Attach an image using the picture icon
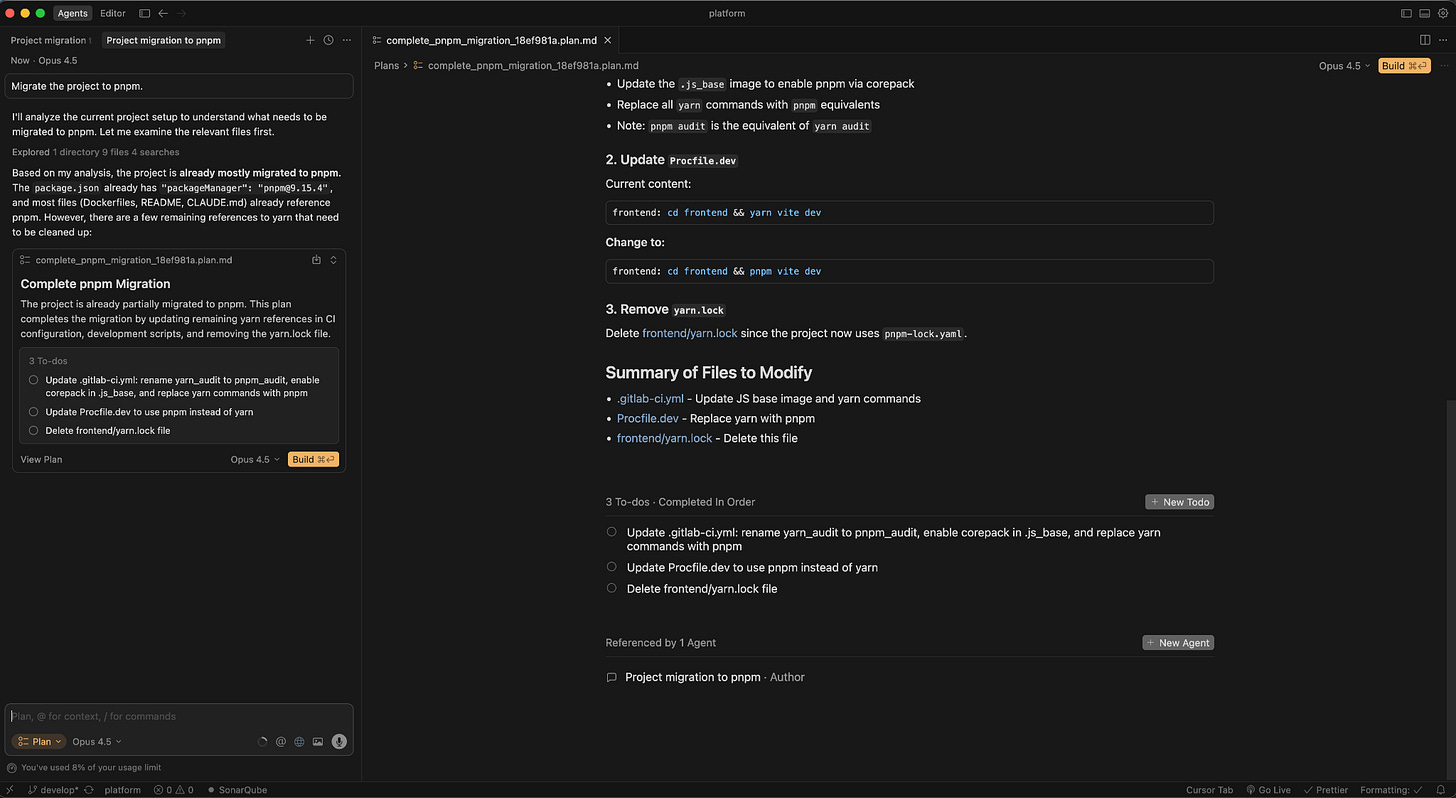Screen dimensions: 1456x798 (x=318, y=742)
